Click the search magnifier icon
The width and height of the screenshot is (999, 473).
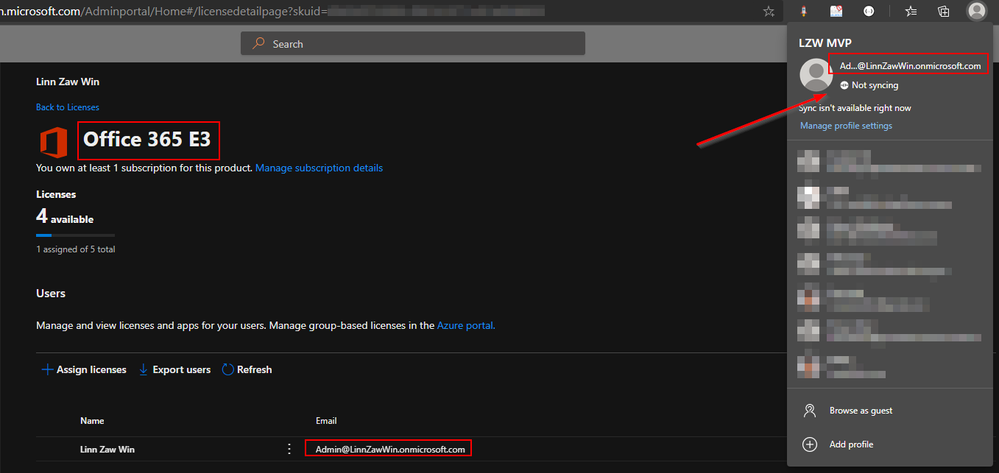click(259, 43)
